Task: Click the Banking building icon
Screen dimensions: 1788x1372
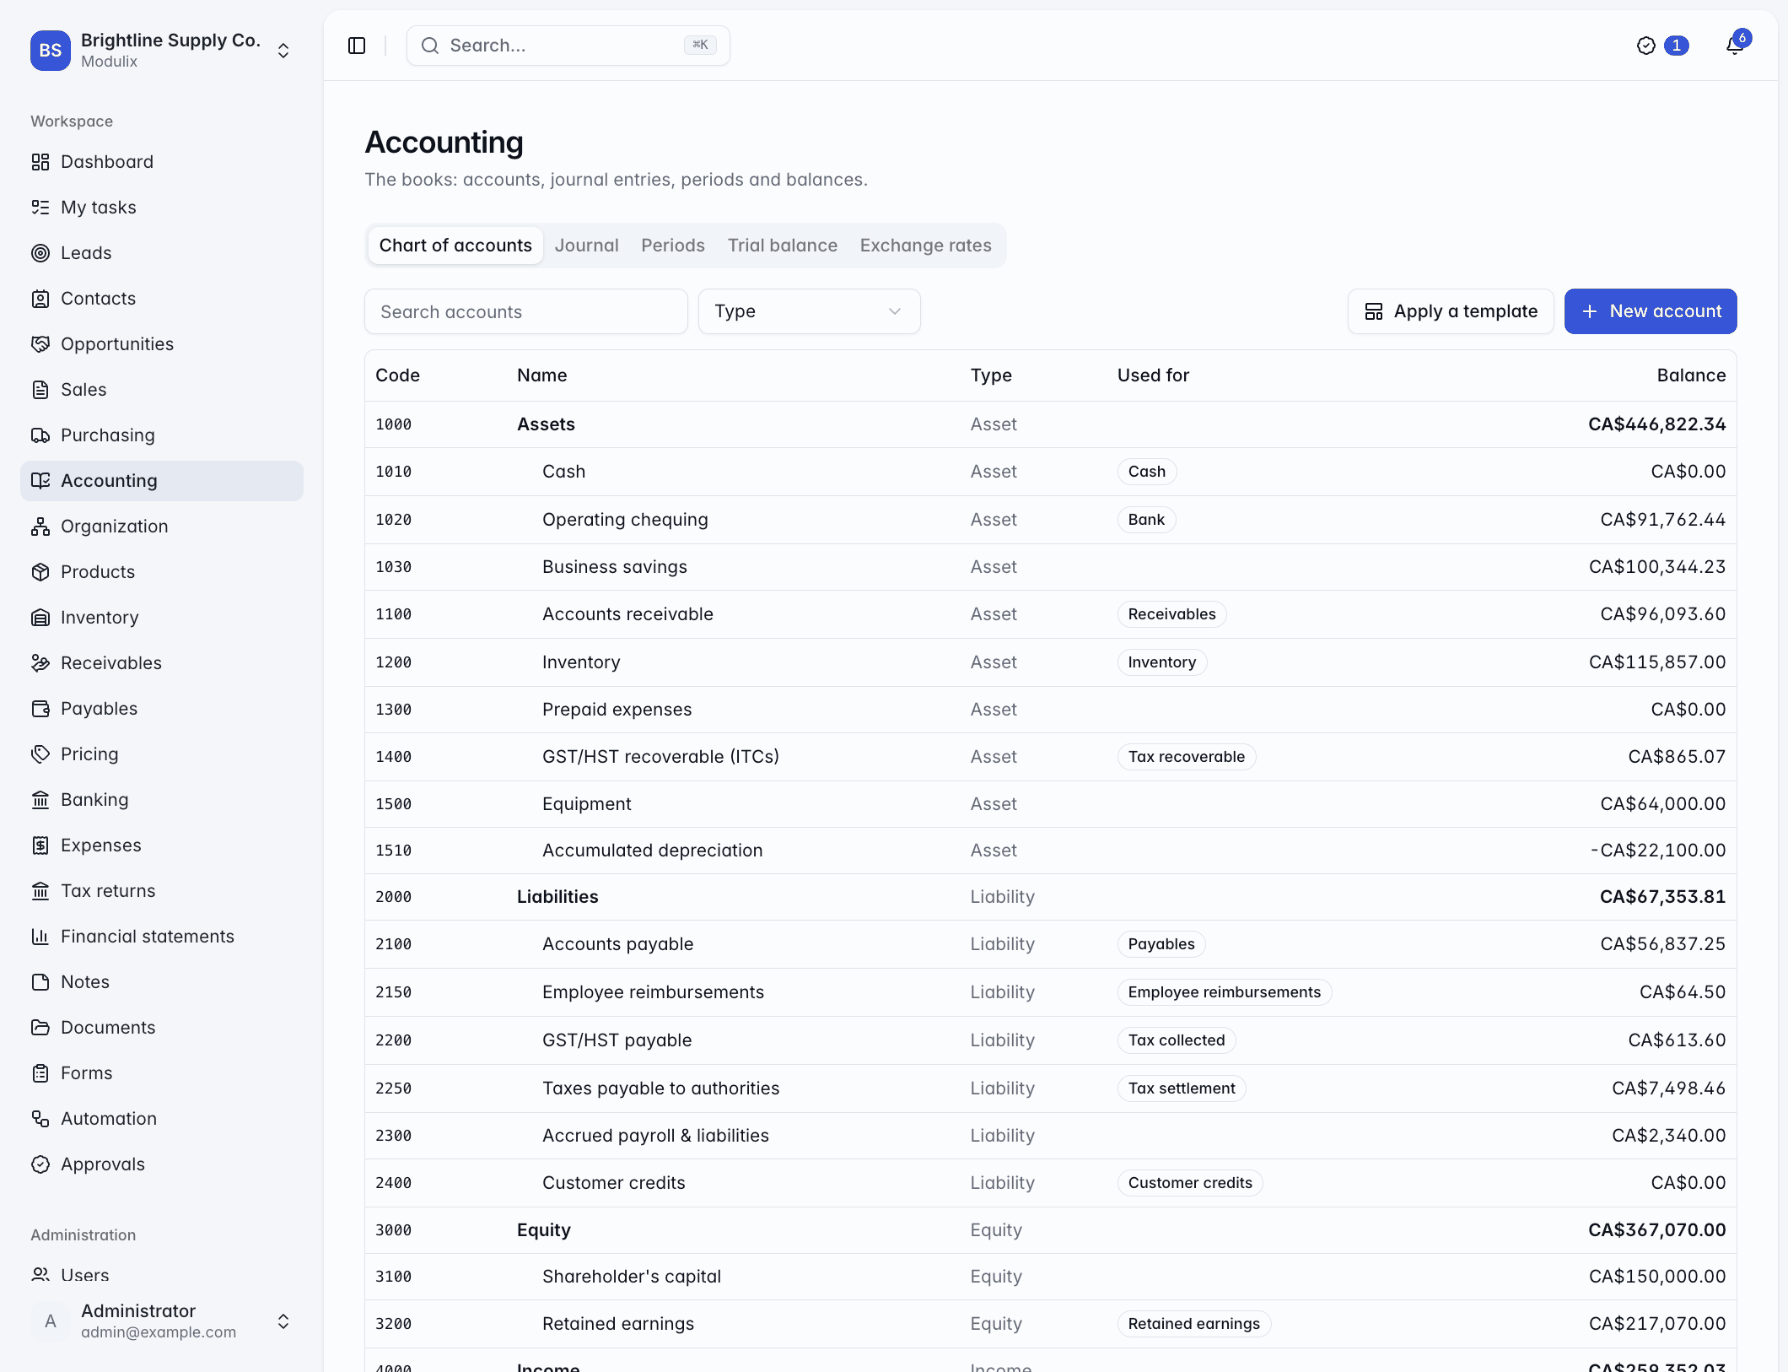Action: point(40,799)
